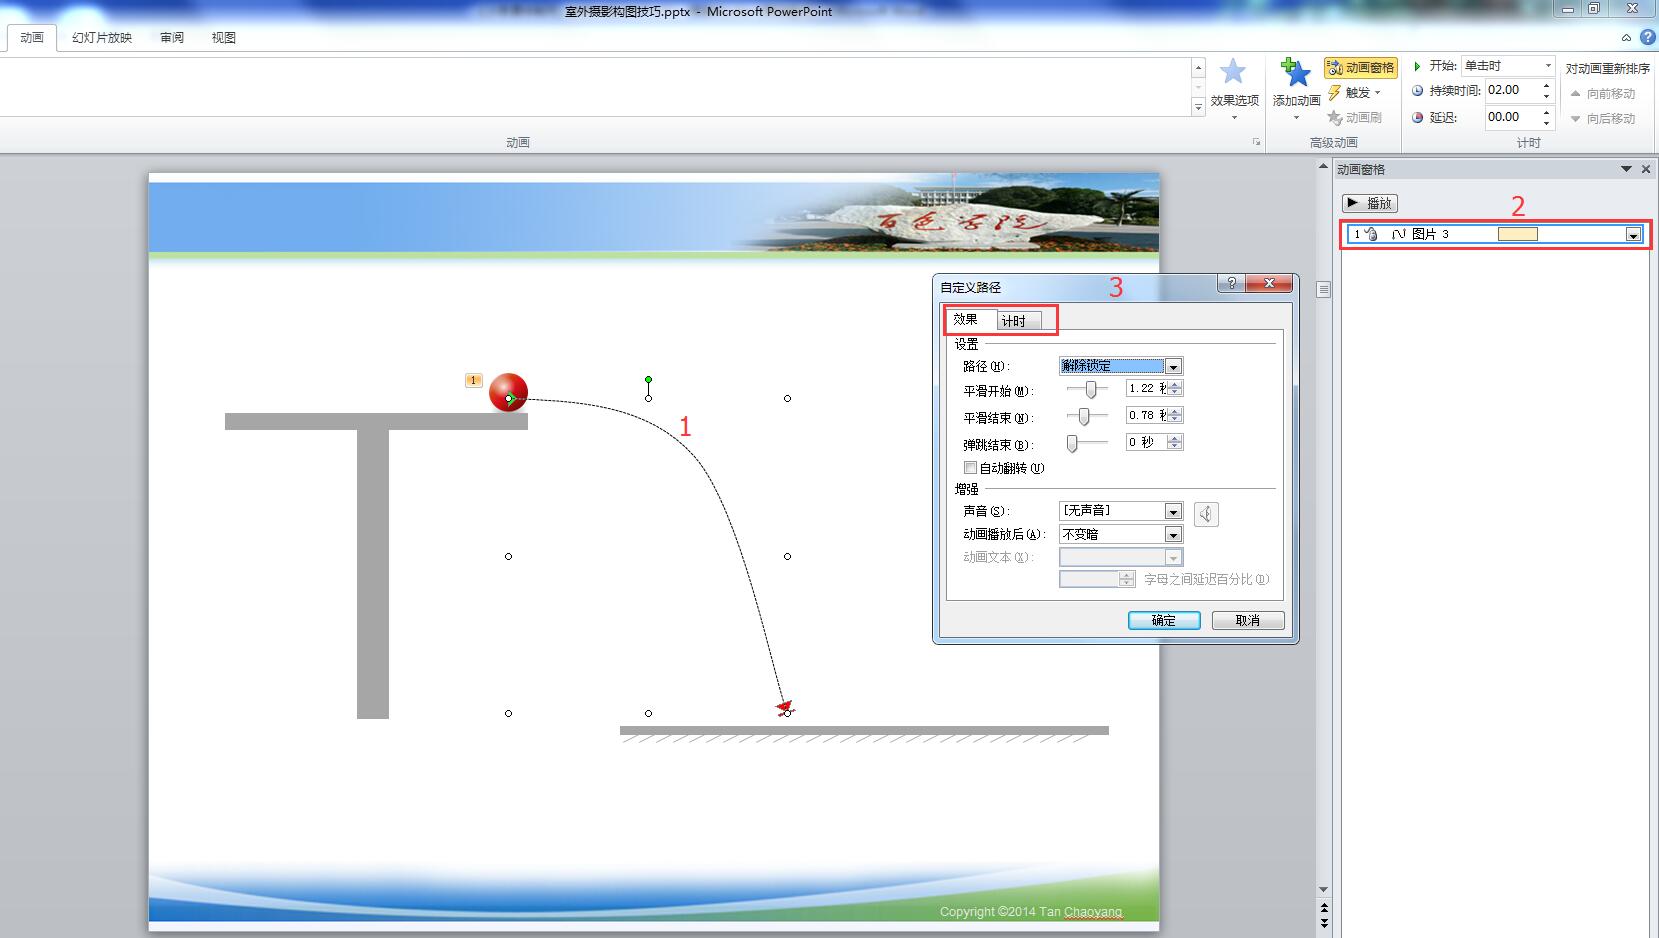This screenshot has height=938, width=1659.
Task: Click the animation number 1 tag
Action: click(x=474, y=380)
